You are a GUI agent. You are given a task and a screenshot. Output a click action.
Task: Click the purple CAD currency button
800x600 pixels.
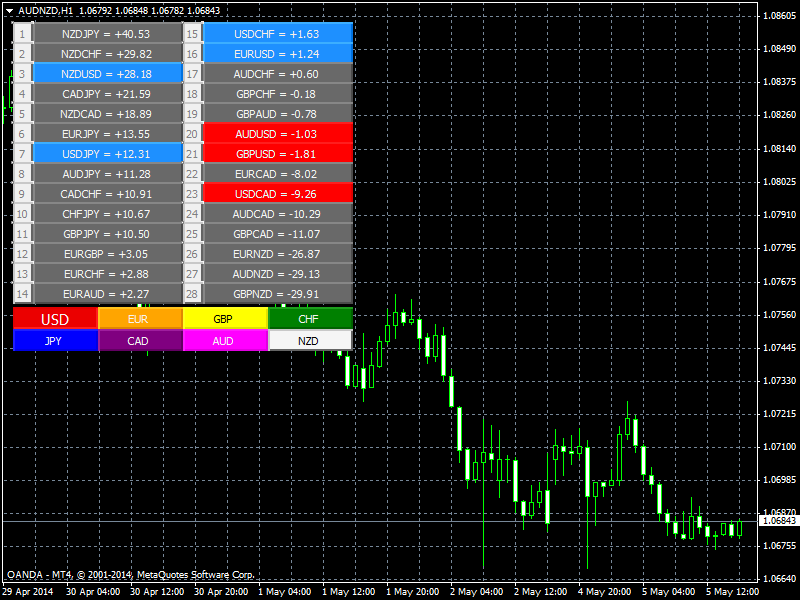140,341
